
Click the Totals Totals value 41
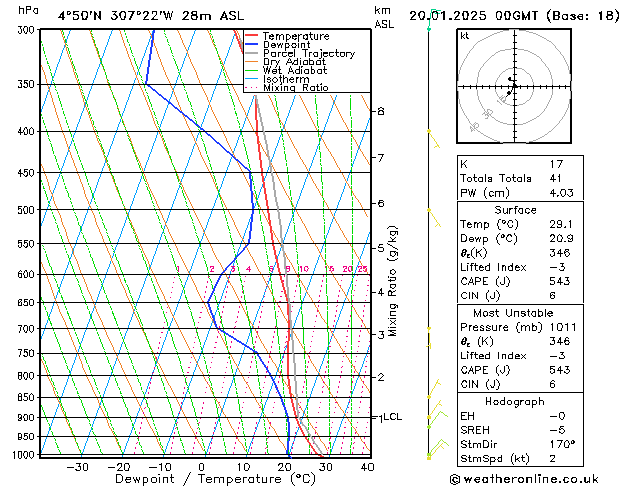tap(556, 178)
